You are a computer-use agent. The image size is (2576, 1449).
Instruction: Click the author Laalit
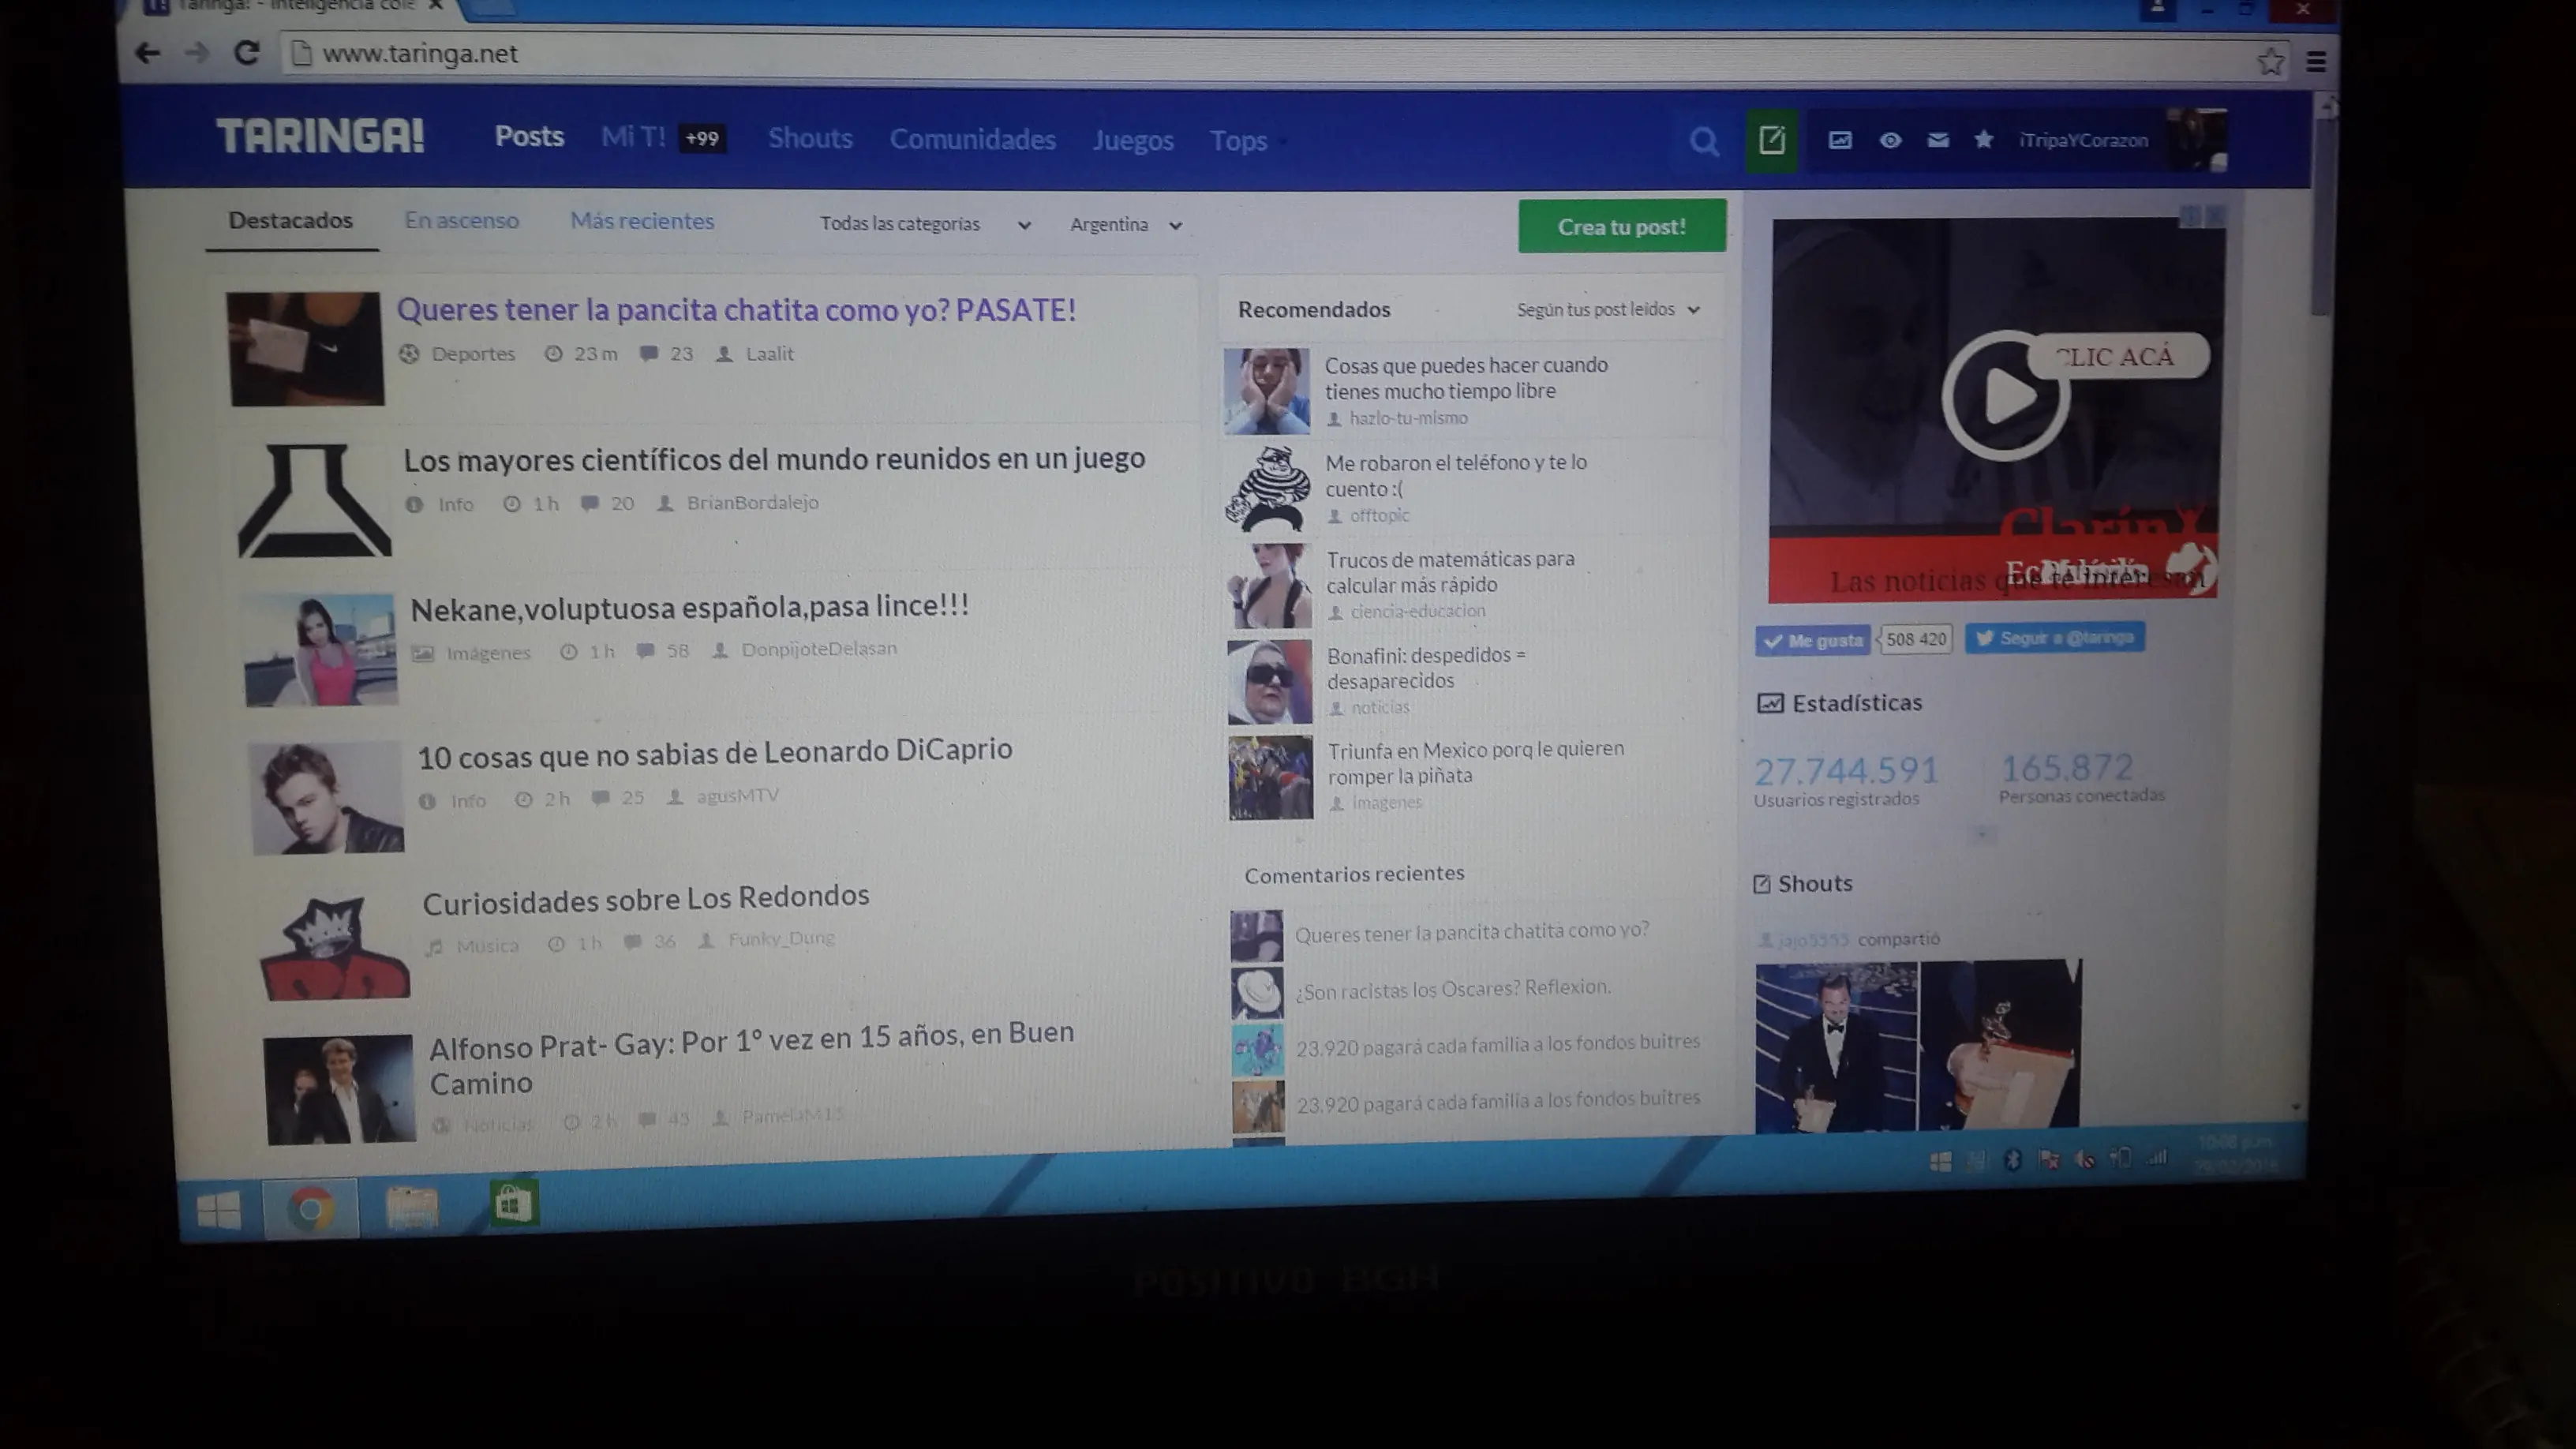pos(769,354)
